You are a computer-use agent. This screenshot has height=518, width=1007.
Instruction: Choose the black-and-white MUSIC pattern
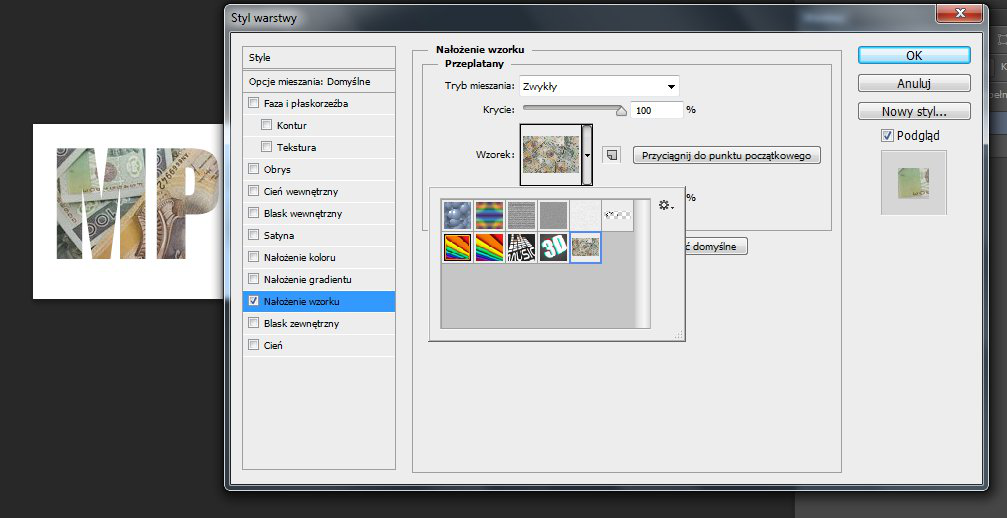(521, 248)
